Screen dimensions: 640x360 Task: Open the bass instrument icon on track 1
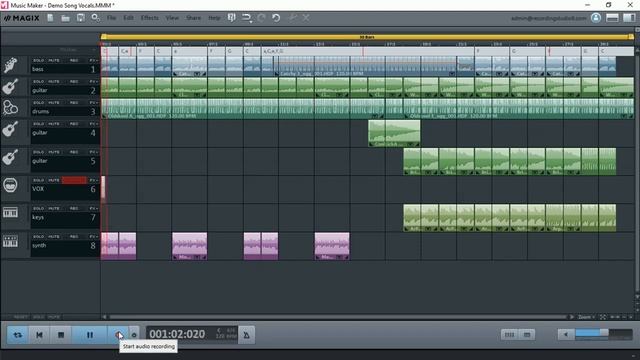coord(10,65)
